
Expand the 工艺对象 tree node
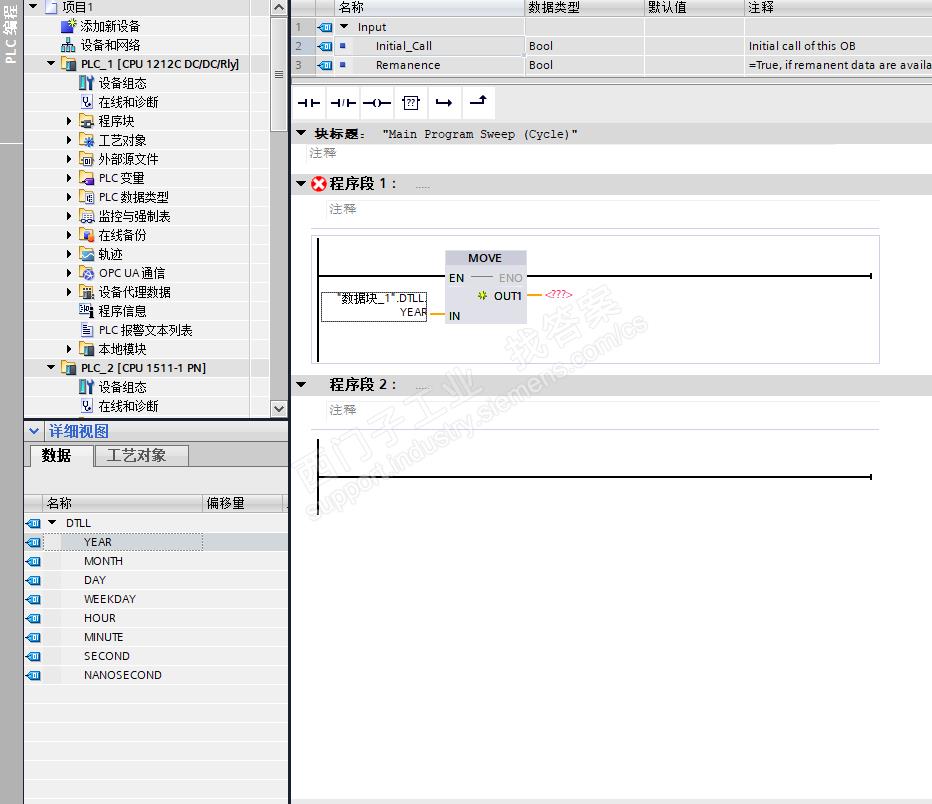69,140
